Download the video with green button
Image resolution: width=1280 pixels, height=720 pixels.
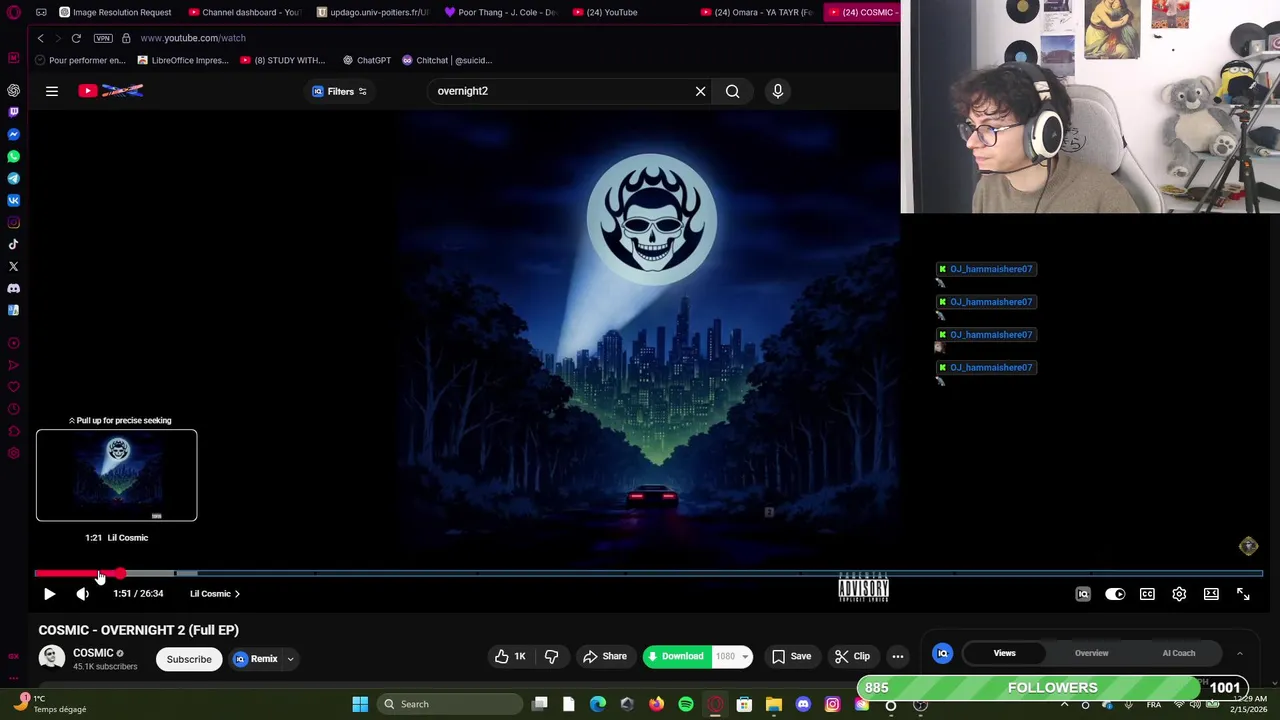pyautogui.click(x=676, y=656)
